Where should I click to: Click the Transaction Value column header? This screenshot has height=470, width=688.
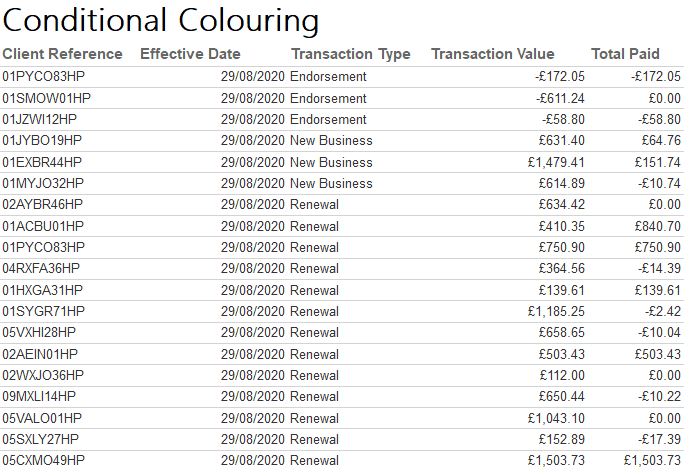click(492, 54)
